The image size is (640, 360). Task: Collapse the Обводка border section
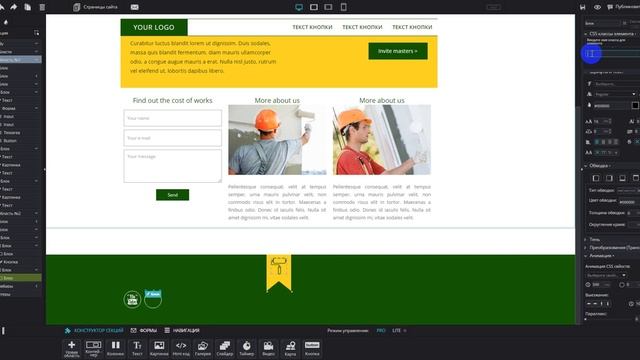tap(599, 166)
